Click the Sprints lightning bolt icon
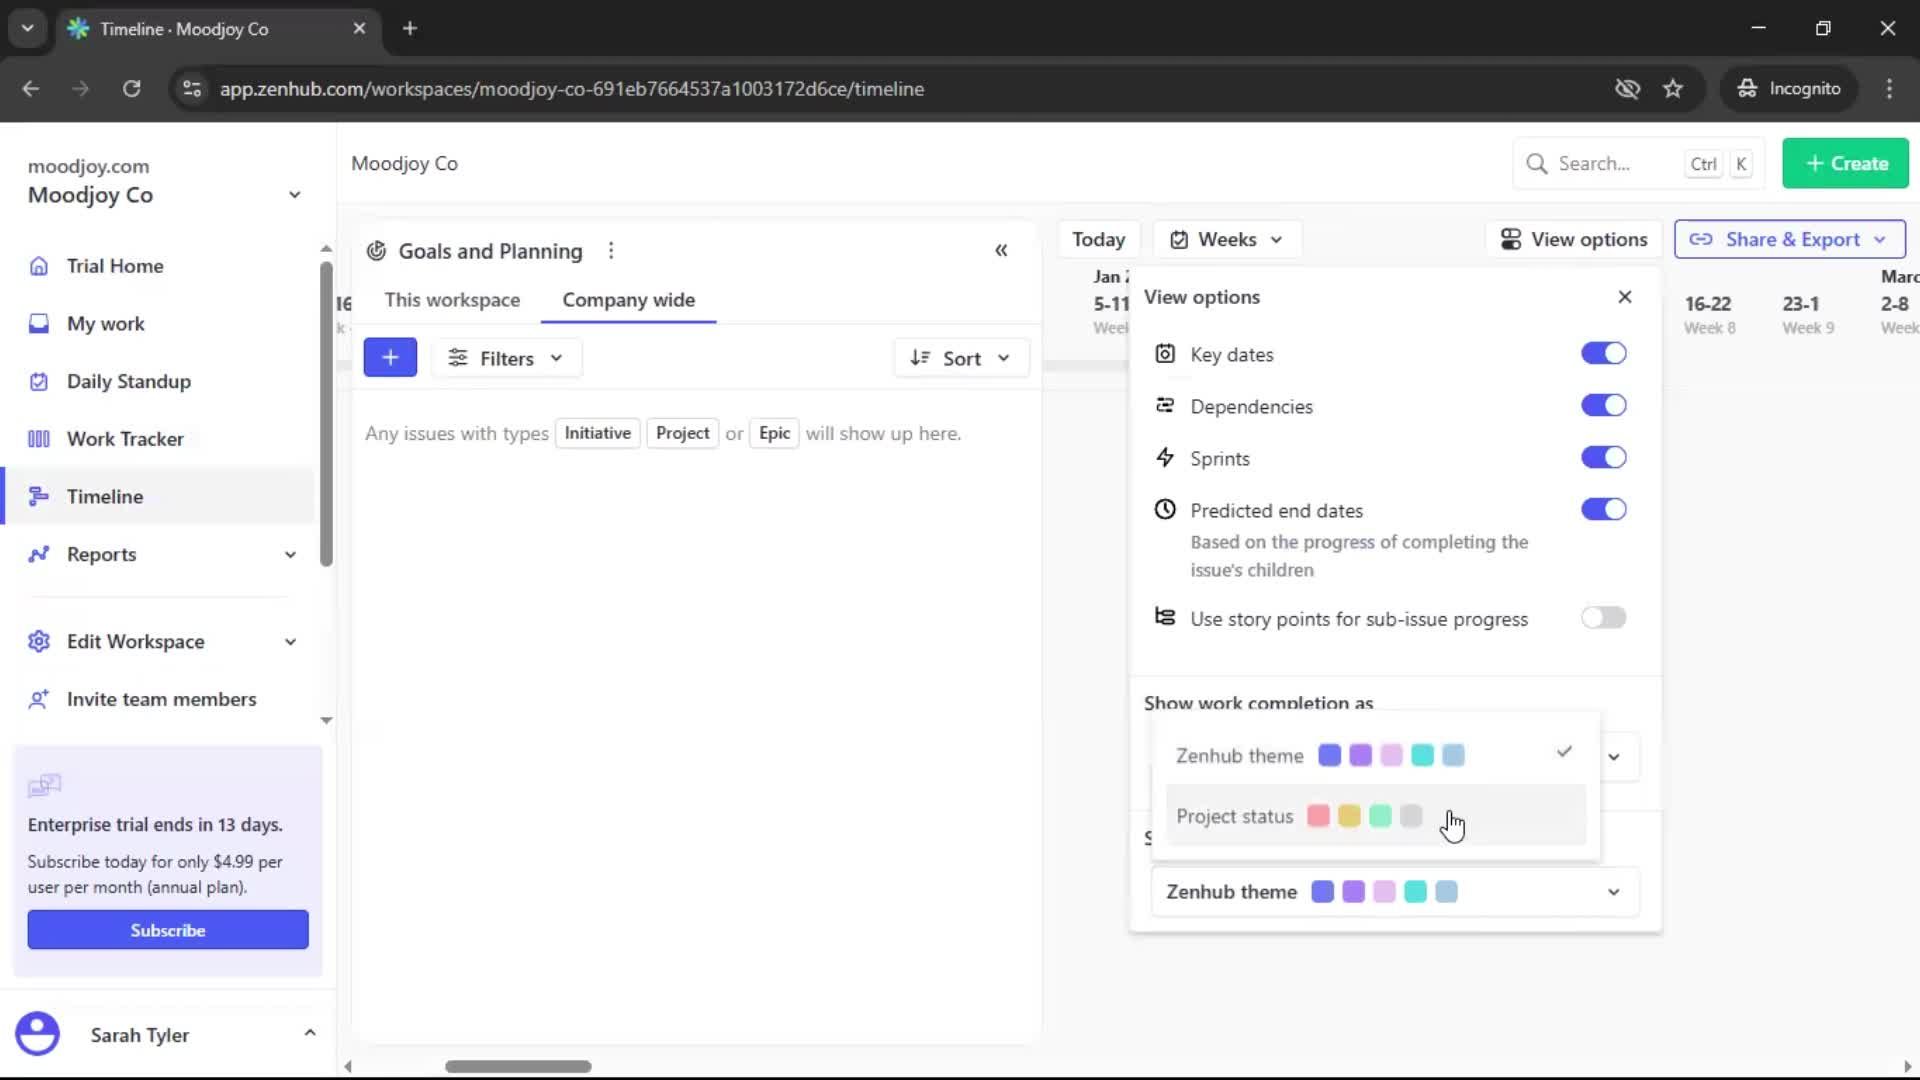The width and height of the screenshot is (1920, 1080). point(1165,457)
